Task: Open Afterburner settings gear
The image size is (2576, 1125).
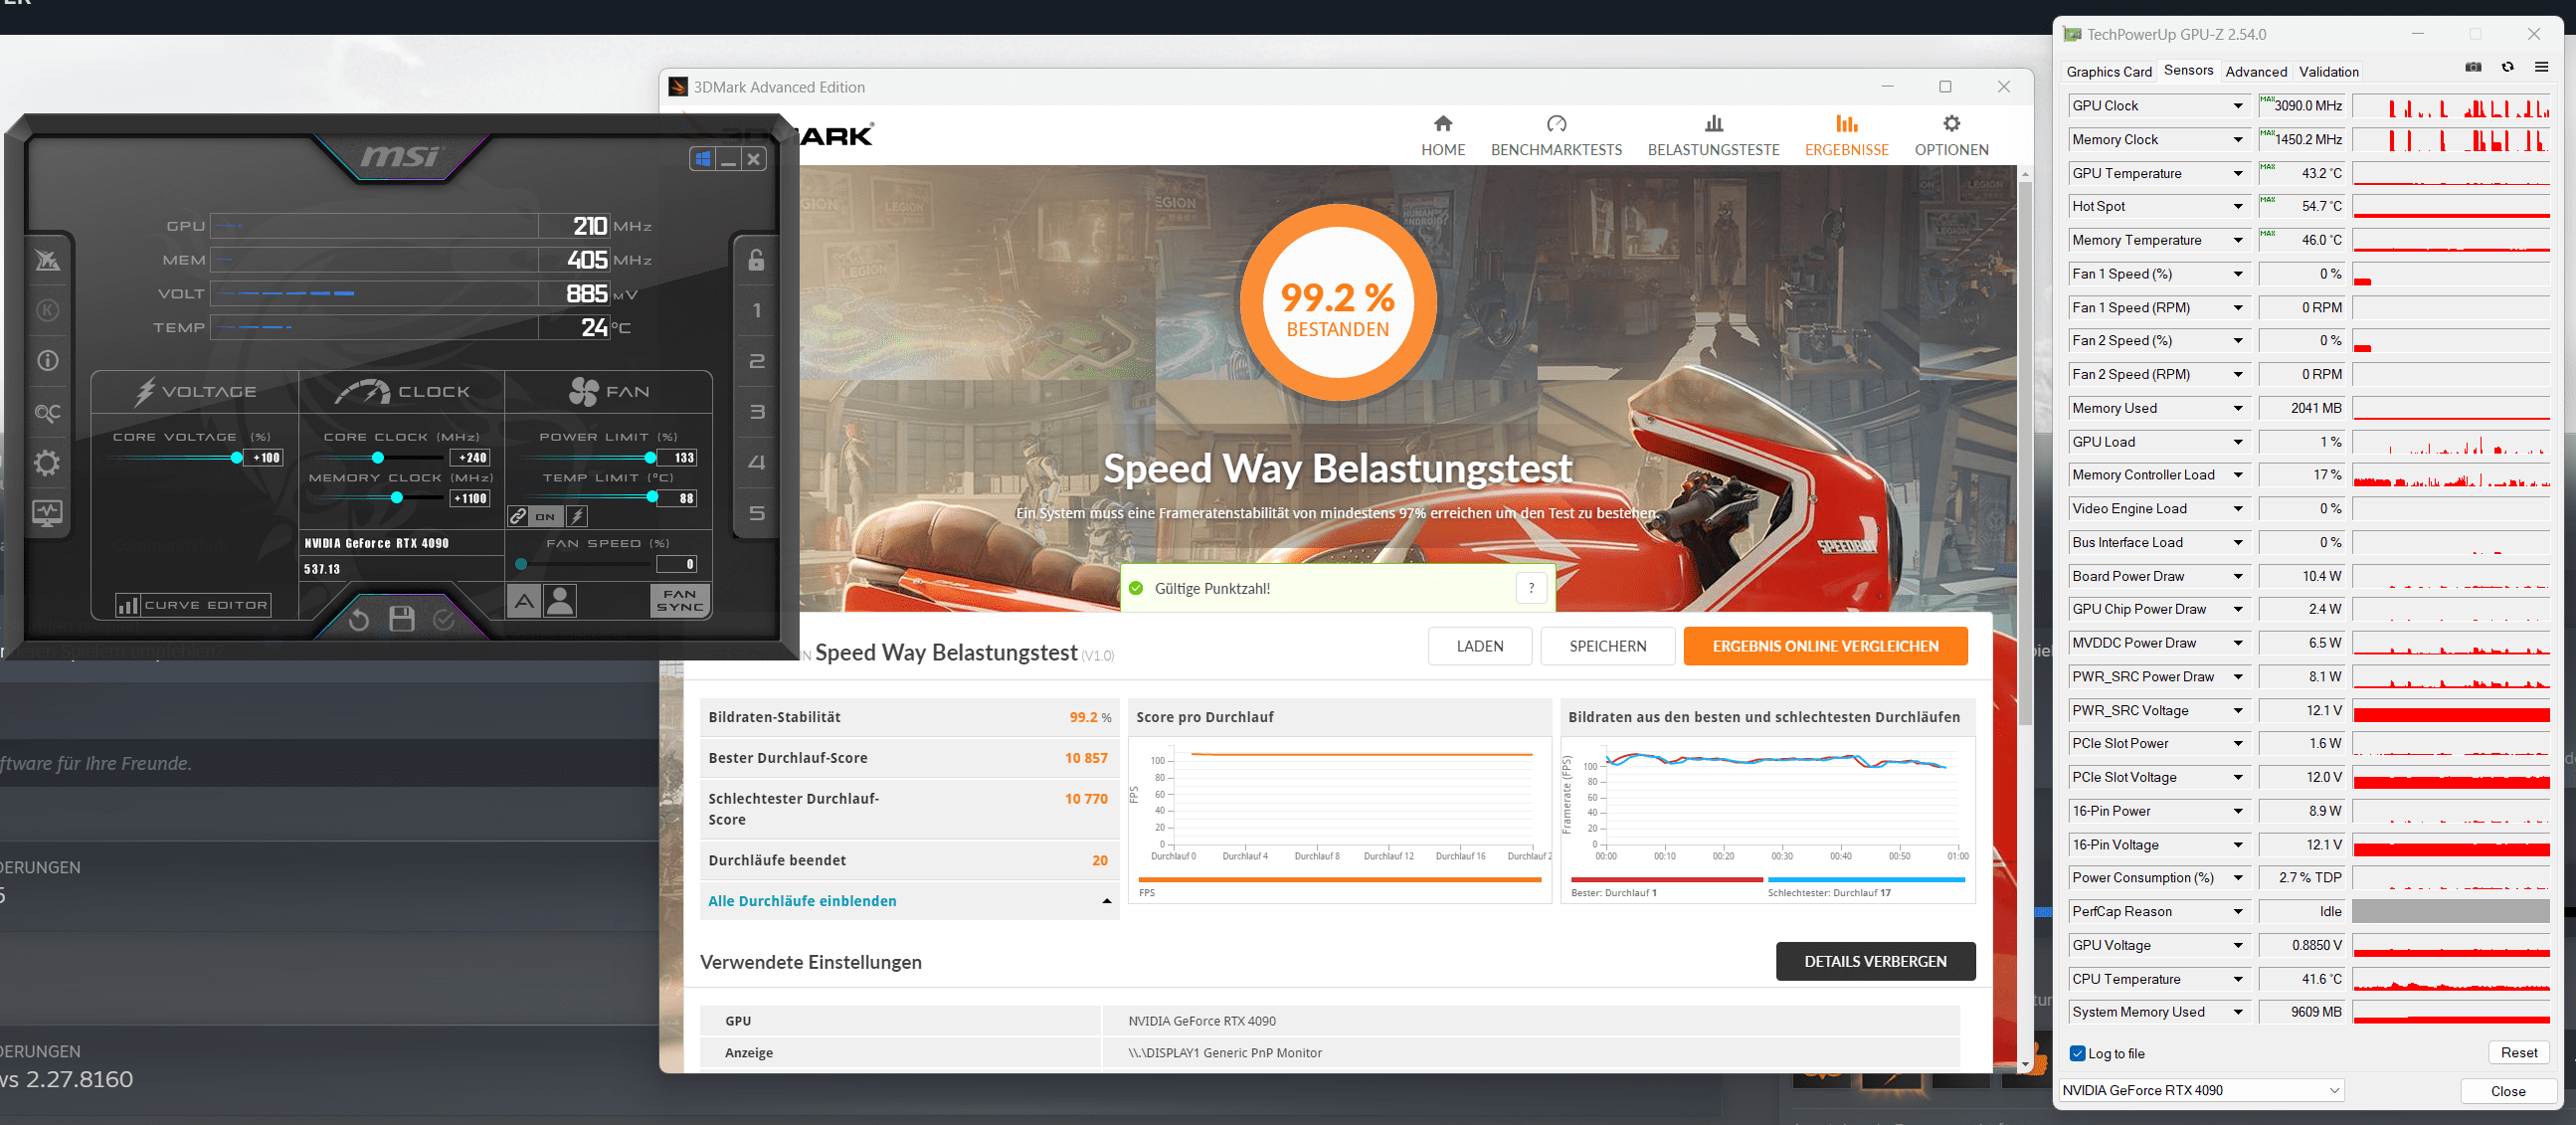Action: click(47, 463)
